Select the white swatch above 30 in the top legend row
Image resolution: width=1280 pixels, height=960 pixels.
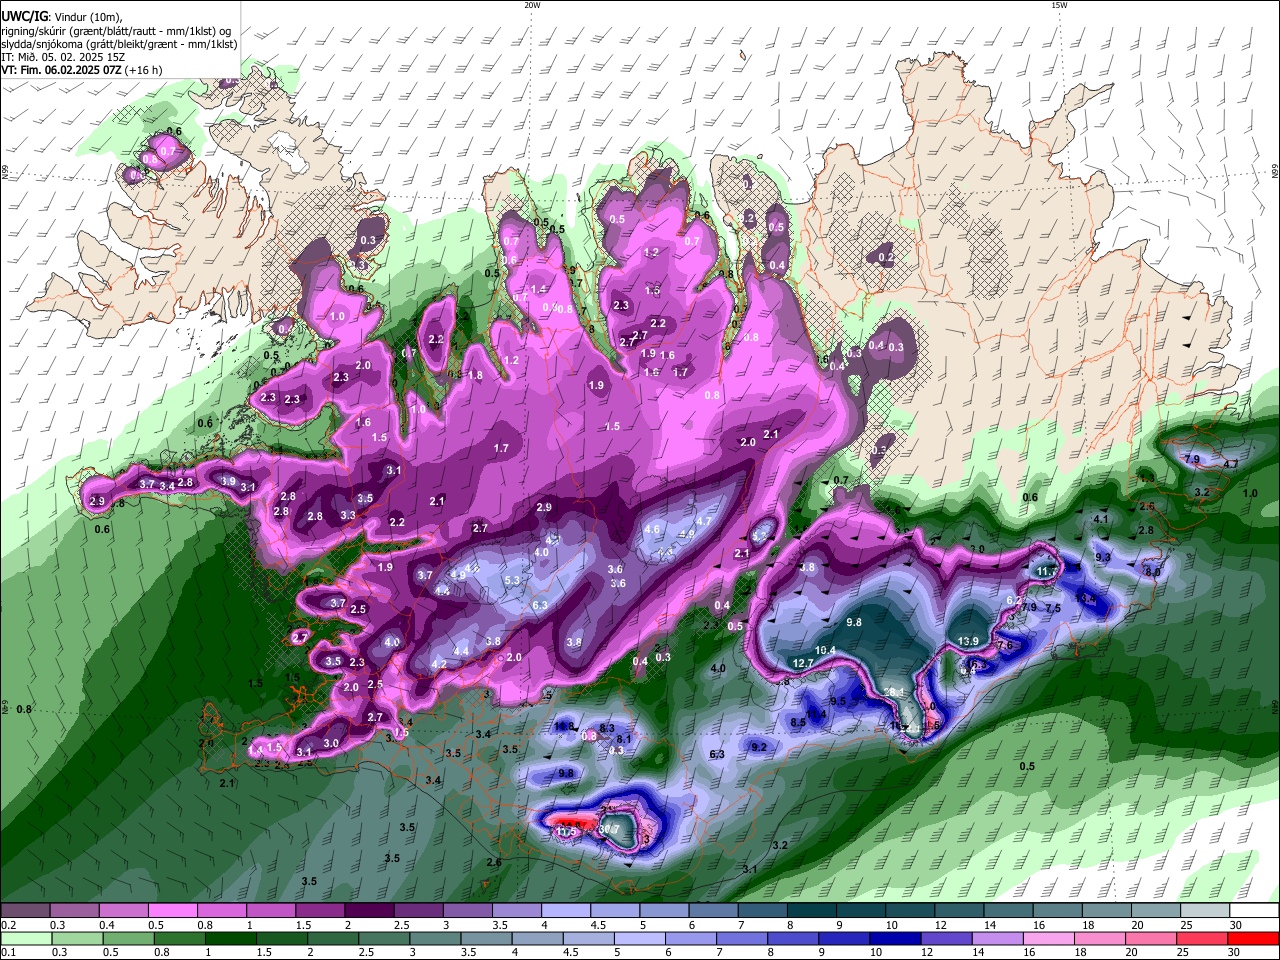click(1254, 911)
